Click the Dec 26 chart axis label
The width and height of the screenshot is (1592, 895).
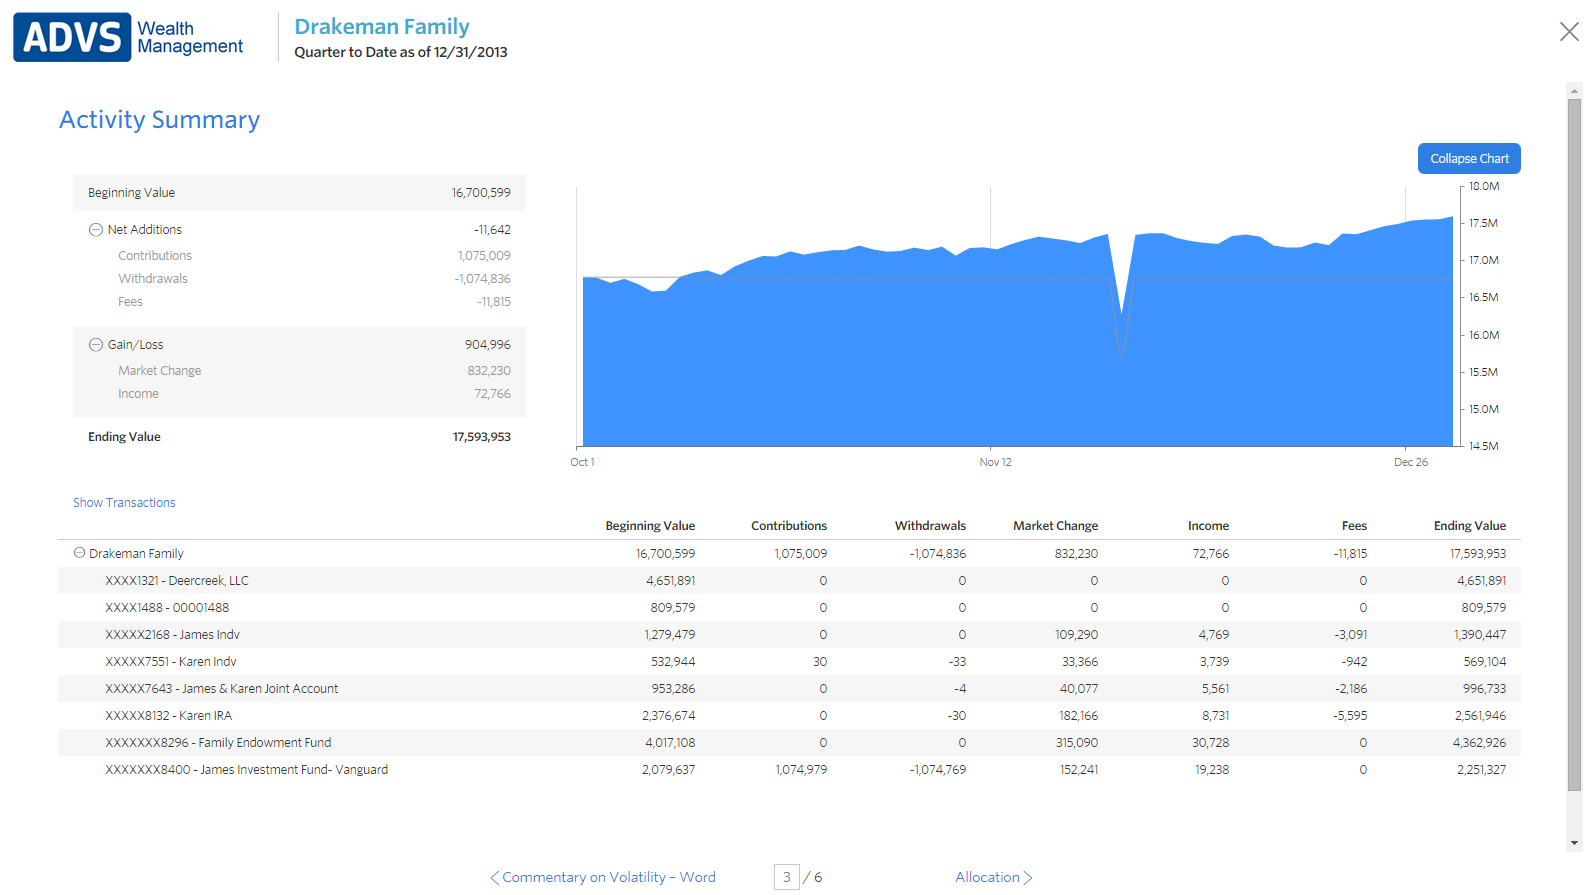[1411, 462]
